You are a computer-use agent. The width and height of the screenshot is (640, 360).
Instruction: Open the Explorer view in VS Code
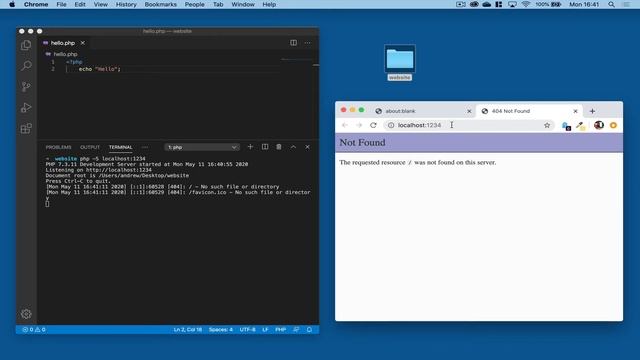(x=26, y=45)
